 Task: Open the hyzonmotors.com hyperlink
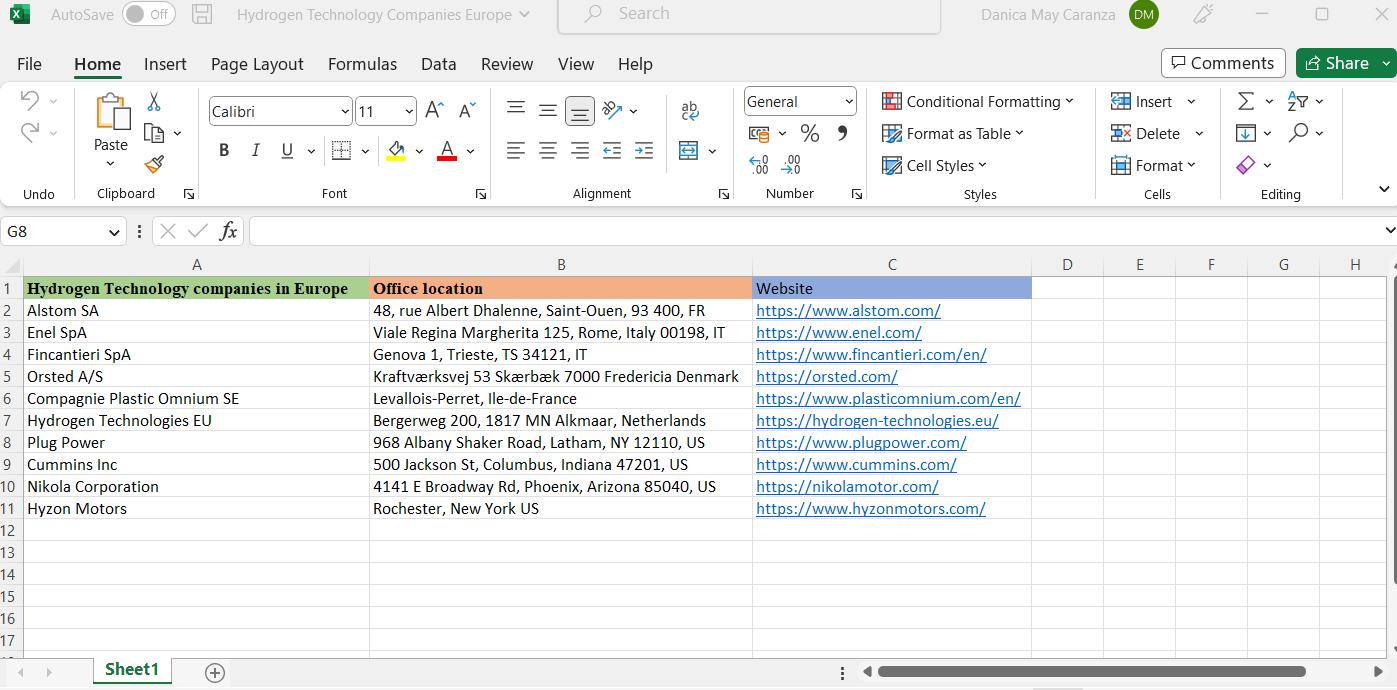870,509
